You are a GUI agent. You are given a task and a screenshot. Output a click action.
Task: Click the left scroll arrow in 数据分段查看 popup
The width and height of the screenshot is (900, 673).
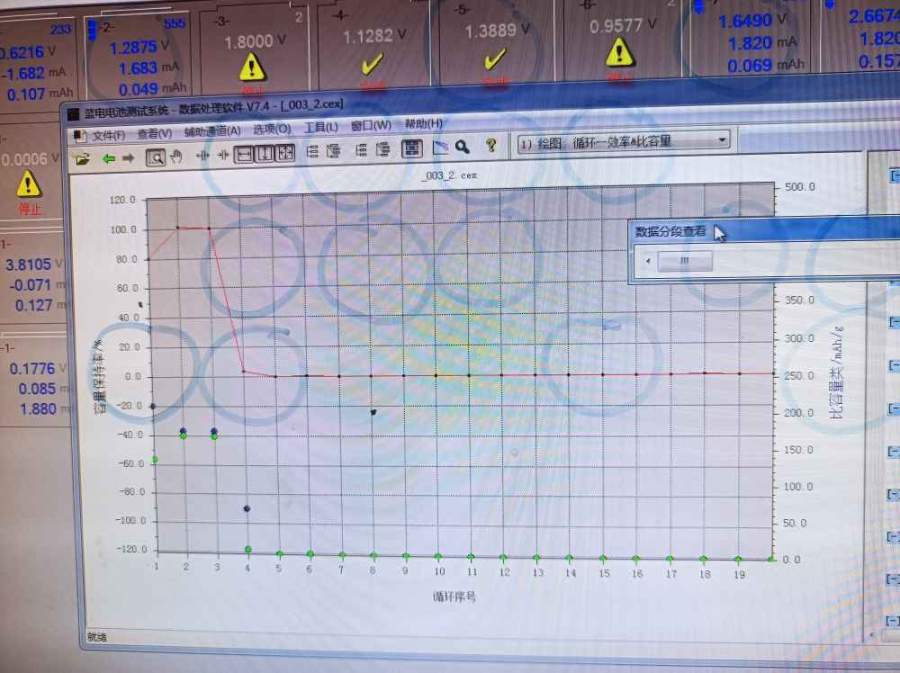tap(647, 261)
